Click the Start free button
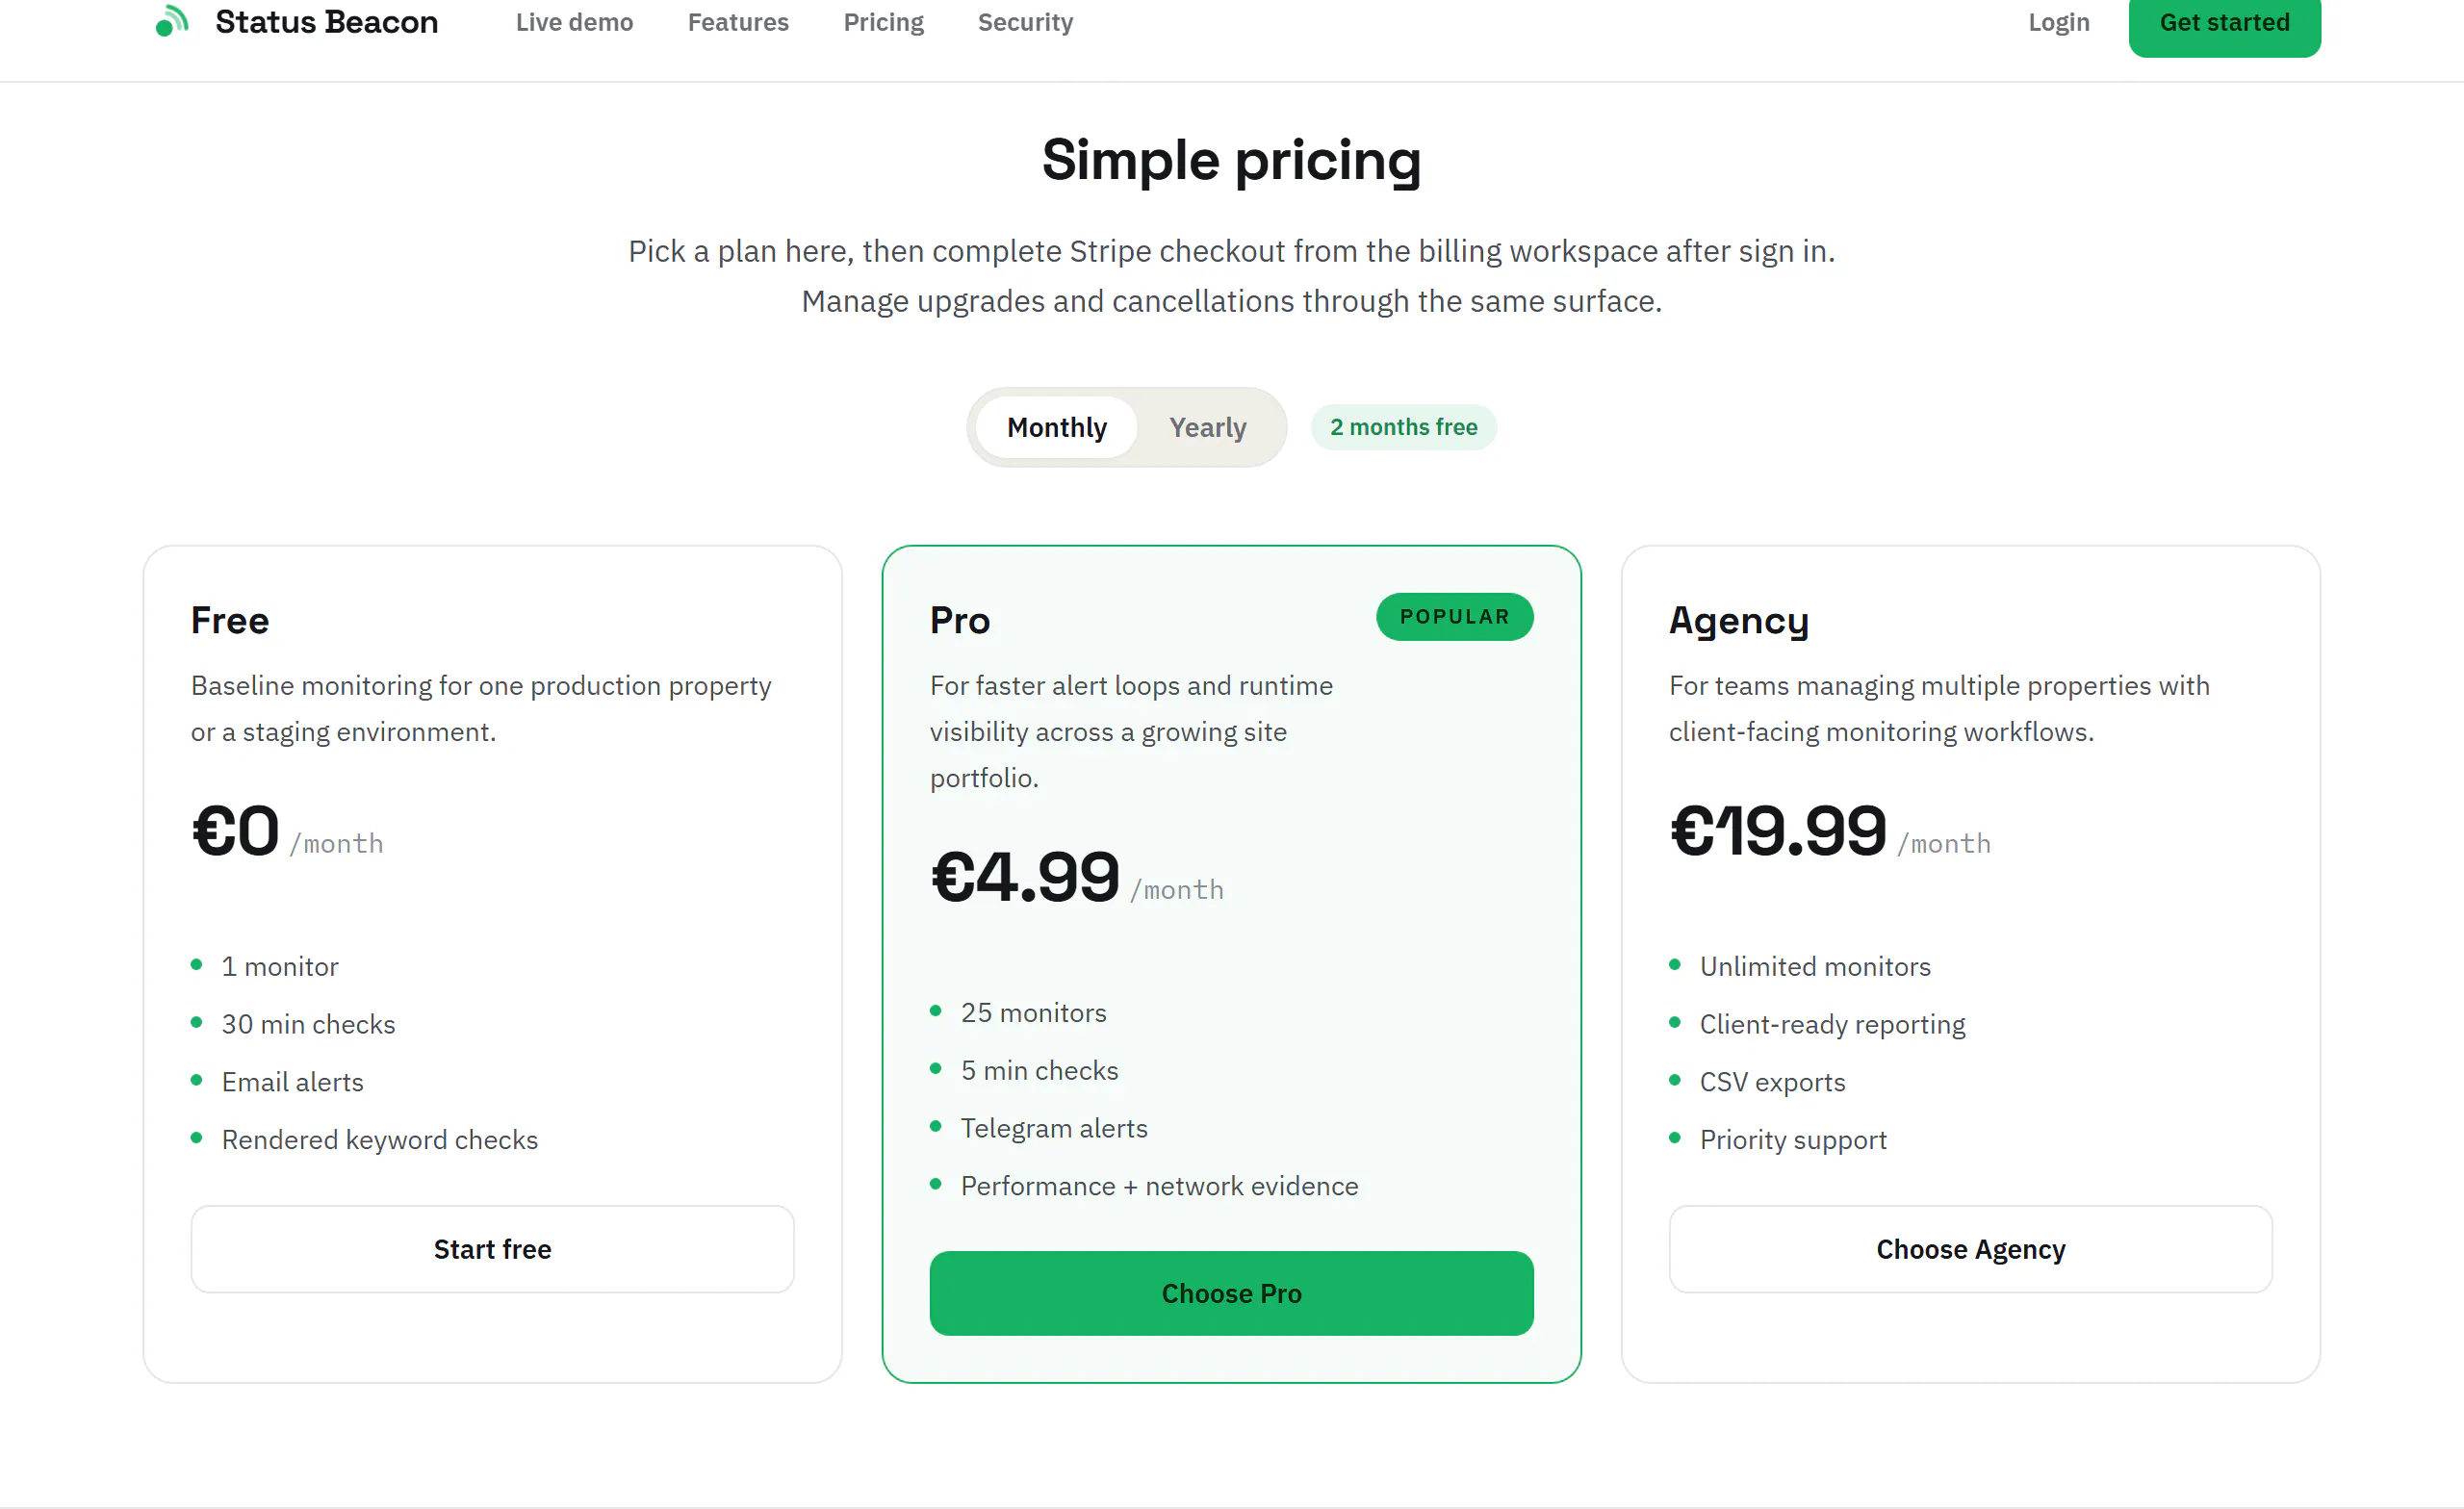Viewport: 2464px width, 1509px height. (x=492, y=1249)
